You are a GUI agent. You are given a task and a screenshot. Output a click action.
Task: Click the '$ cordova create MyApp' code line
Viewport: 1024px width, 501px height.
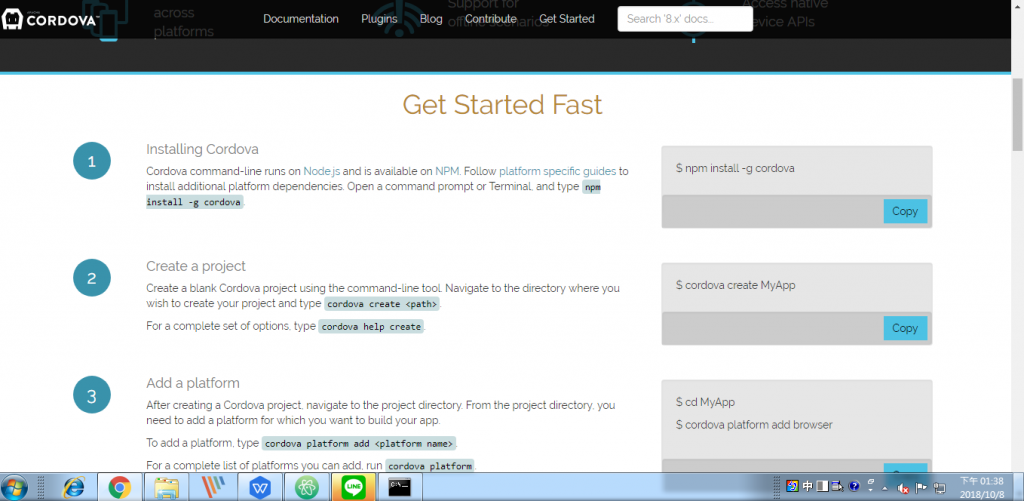(x=735, y=285)
